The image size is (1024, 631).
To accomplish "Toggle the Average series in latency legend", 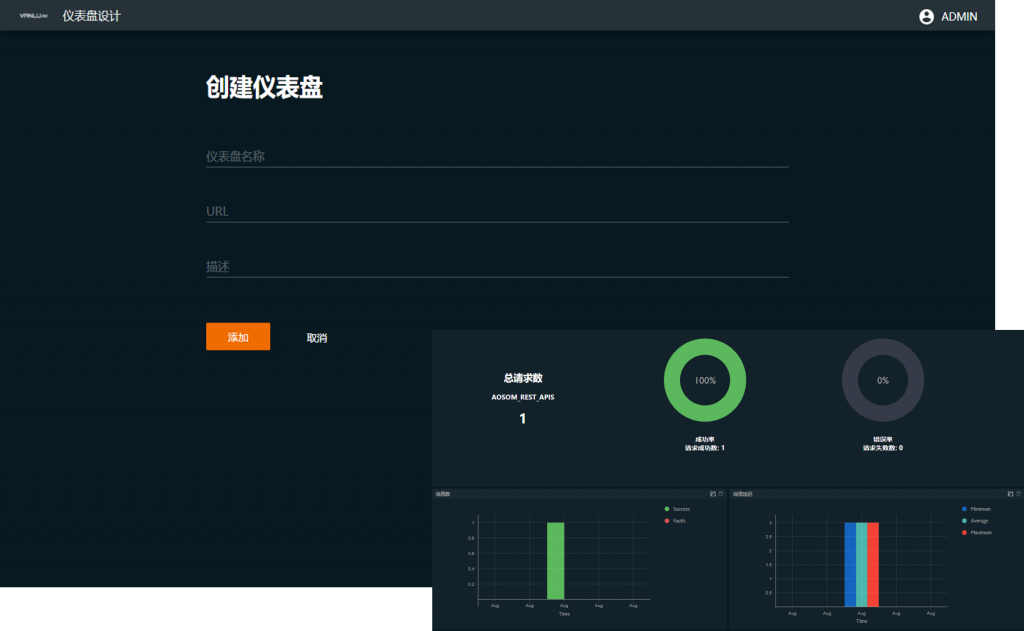I will [974, 521].
